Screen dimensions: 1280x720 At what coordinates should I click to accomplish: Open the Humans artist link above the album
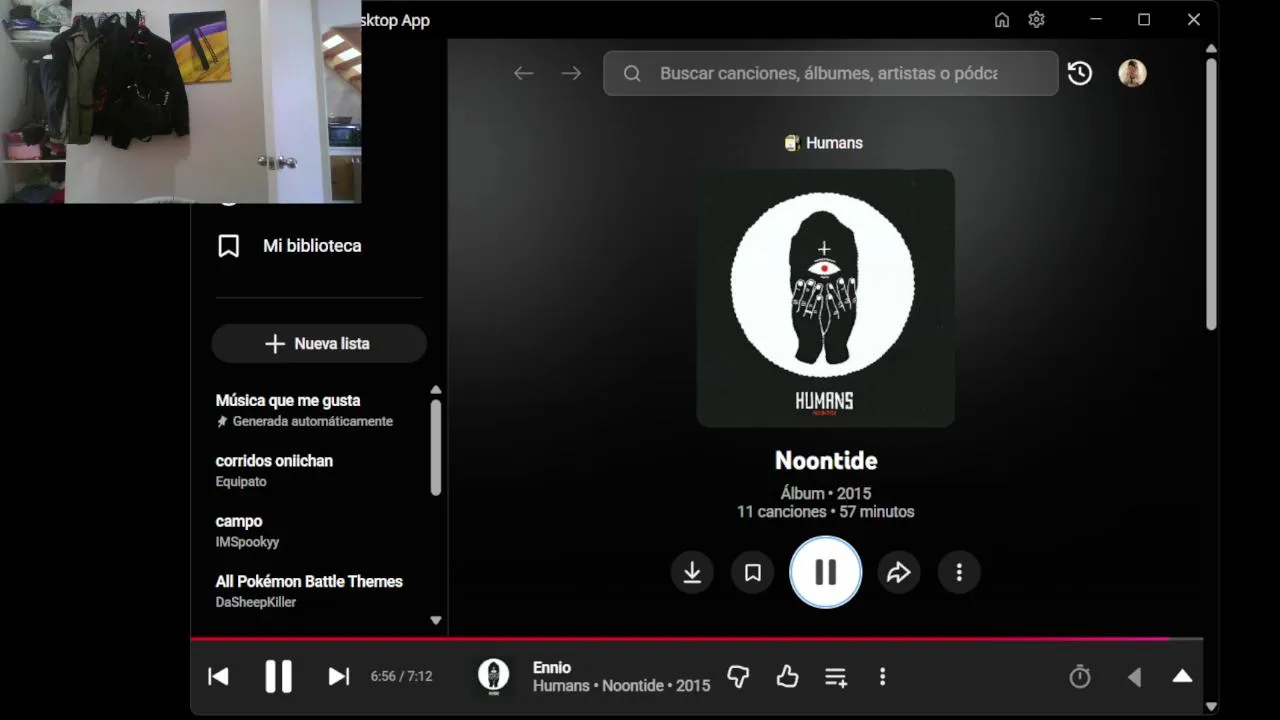pos(824,143)
